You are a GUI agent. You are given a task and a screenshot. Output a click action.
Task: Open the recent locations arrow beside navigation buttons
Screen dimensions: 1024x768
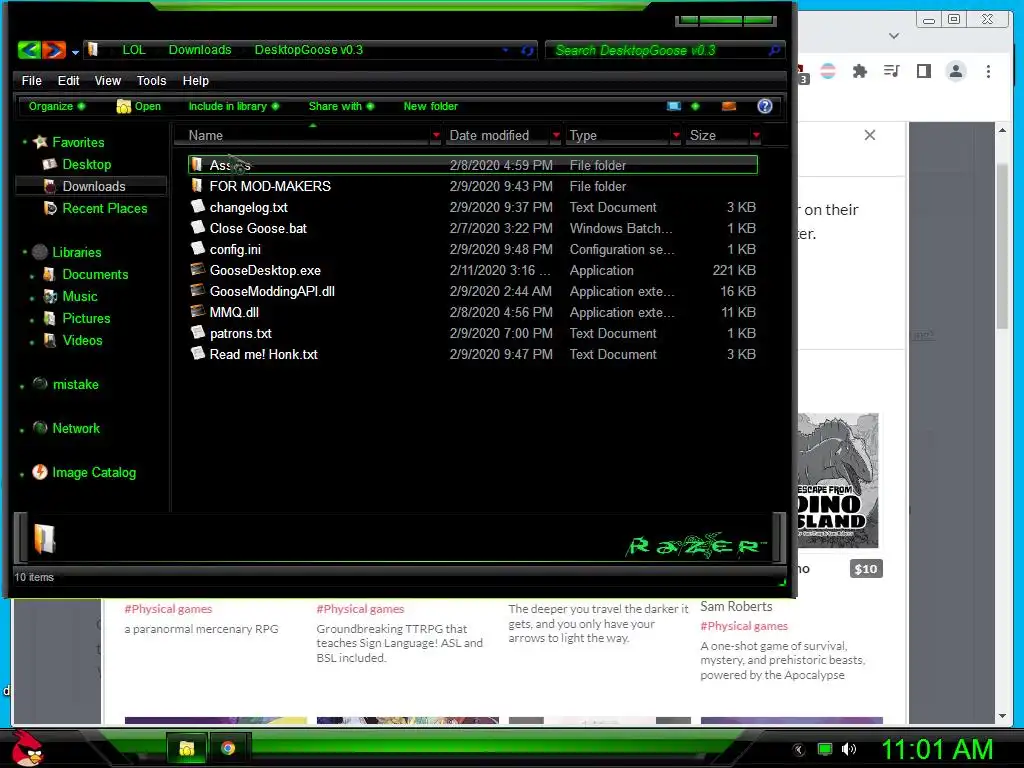coord(75,52)
